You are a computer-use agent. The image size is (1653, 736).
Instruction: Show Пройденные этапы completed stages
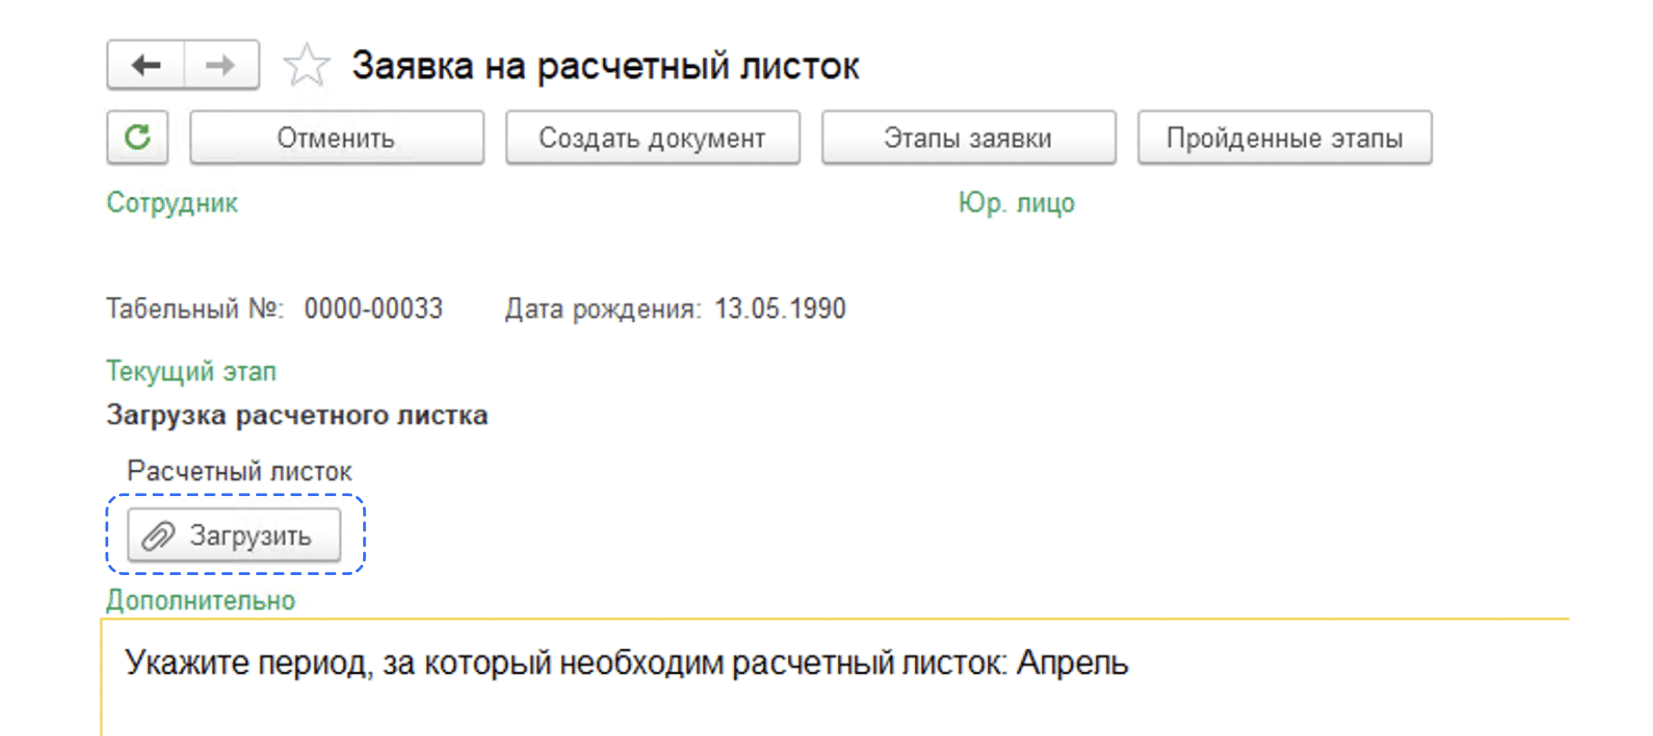tap(1284, 137)
